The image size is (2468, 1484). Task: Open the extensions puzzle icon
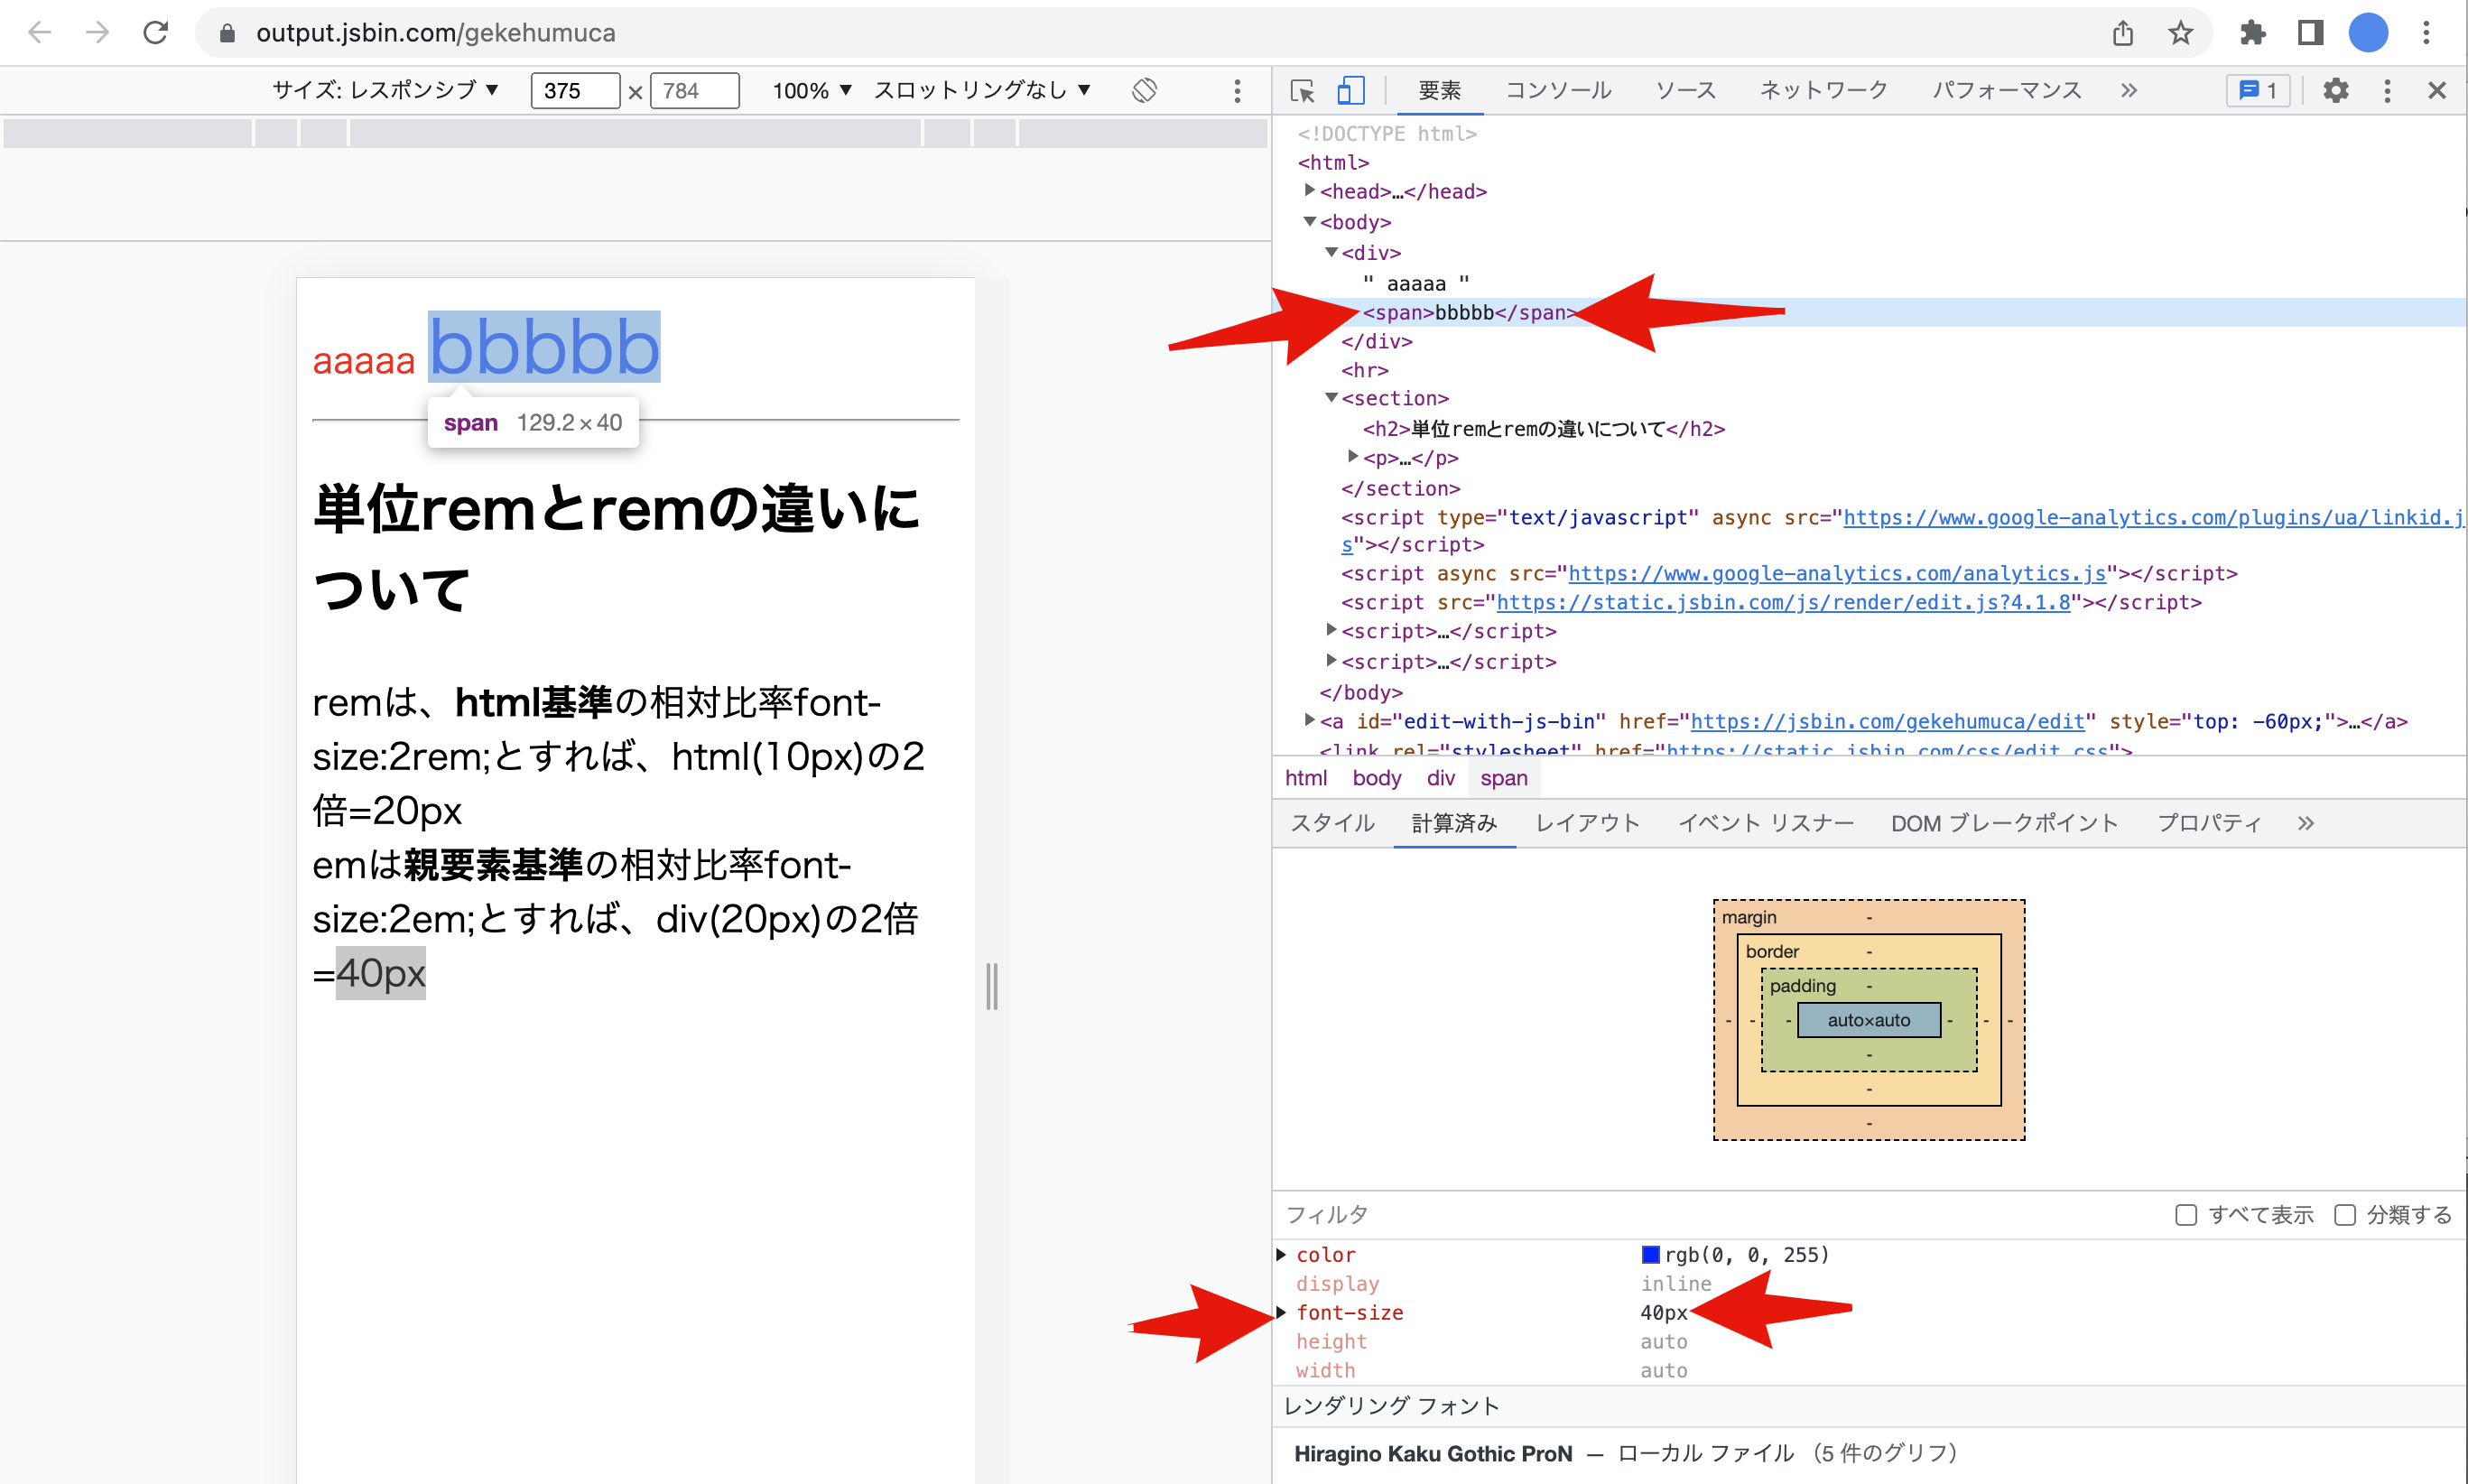[x=2253, y=33]
